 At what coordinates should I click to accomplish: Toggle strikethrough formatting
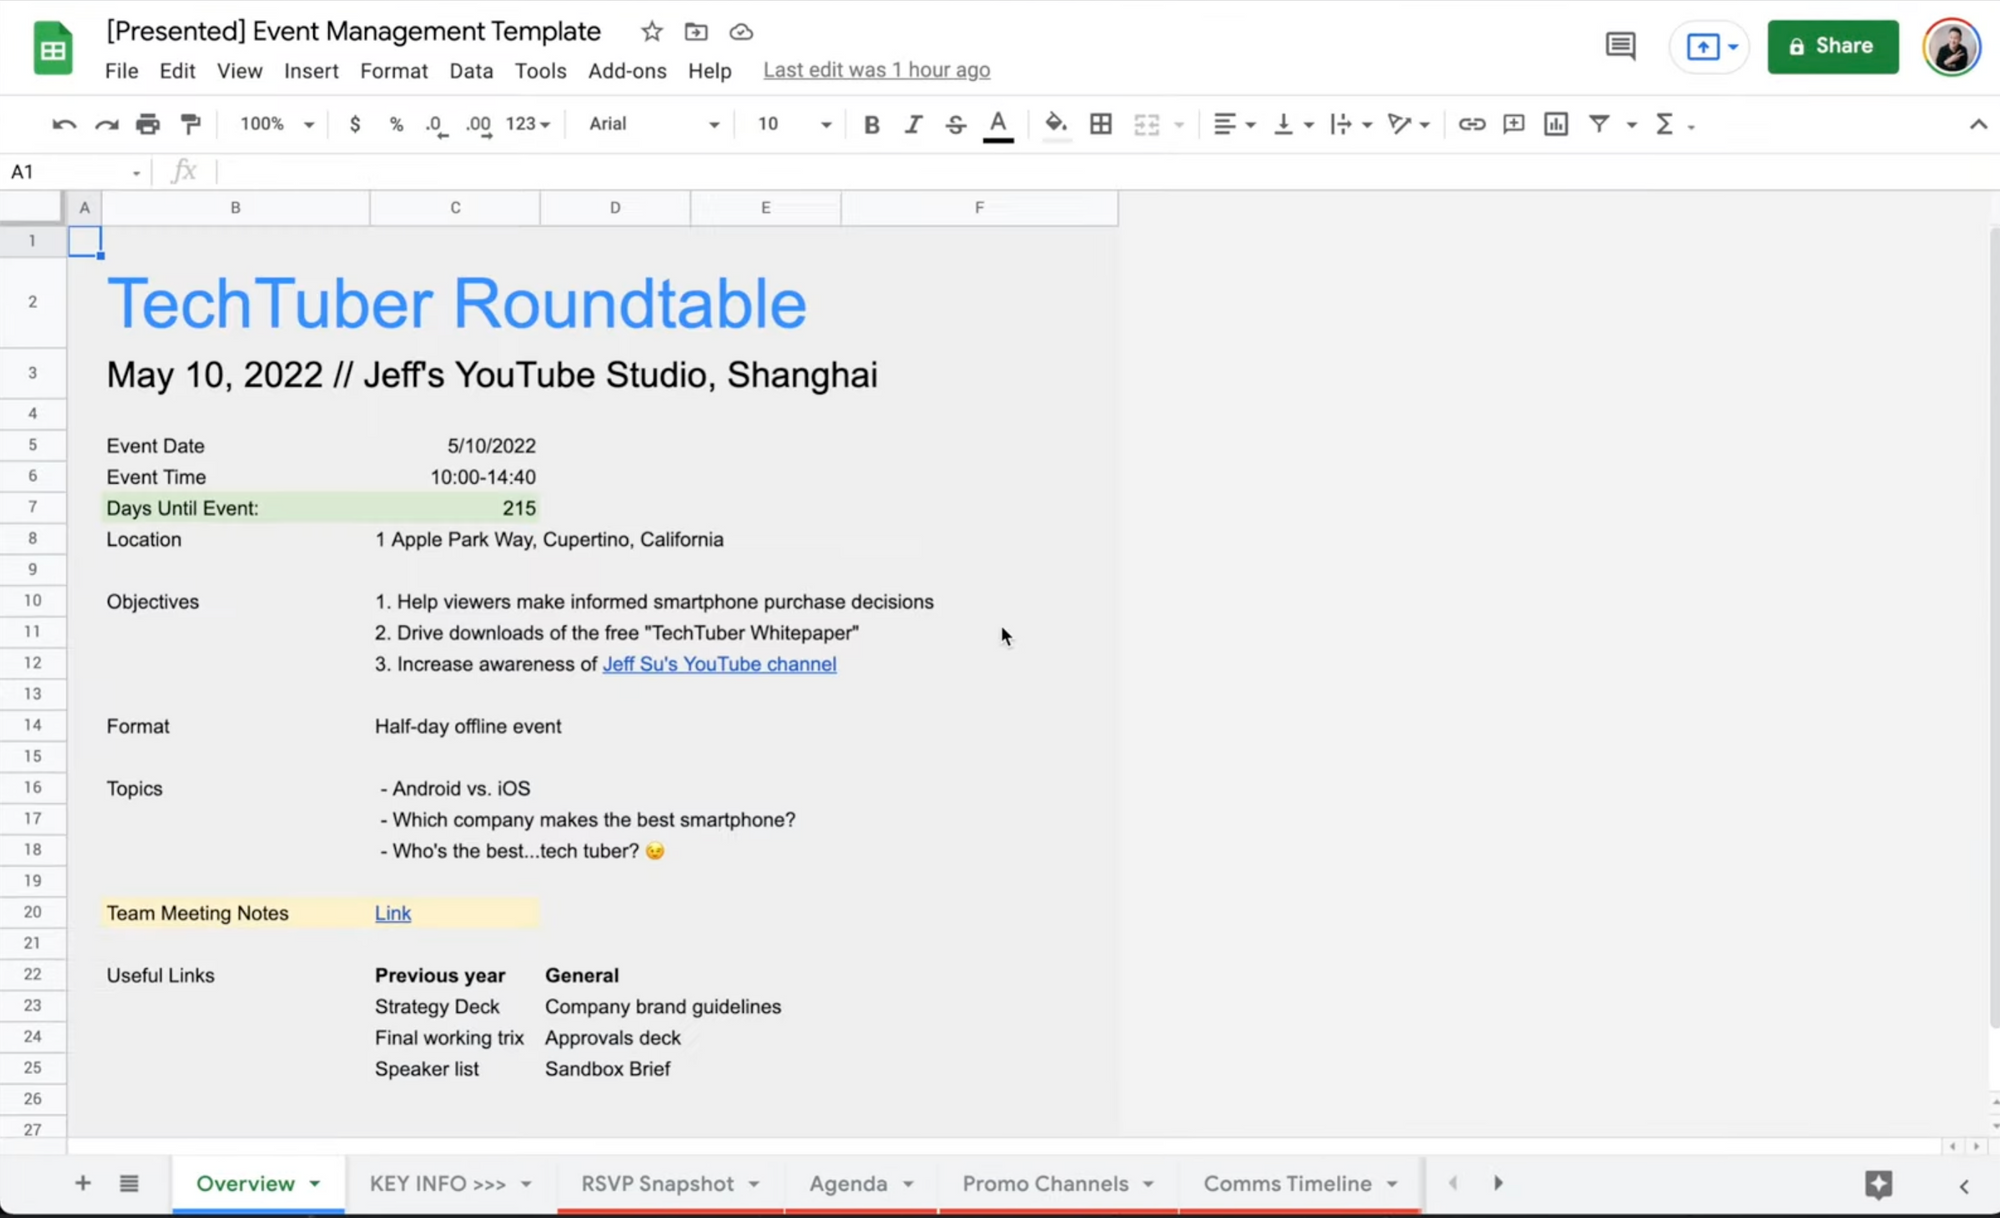click(x=955, y=124)
